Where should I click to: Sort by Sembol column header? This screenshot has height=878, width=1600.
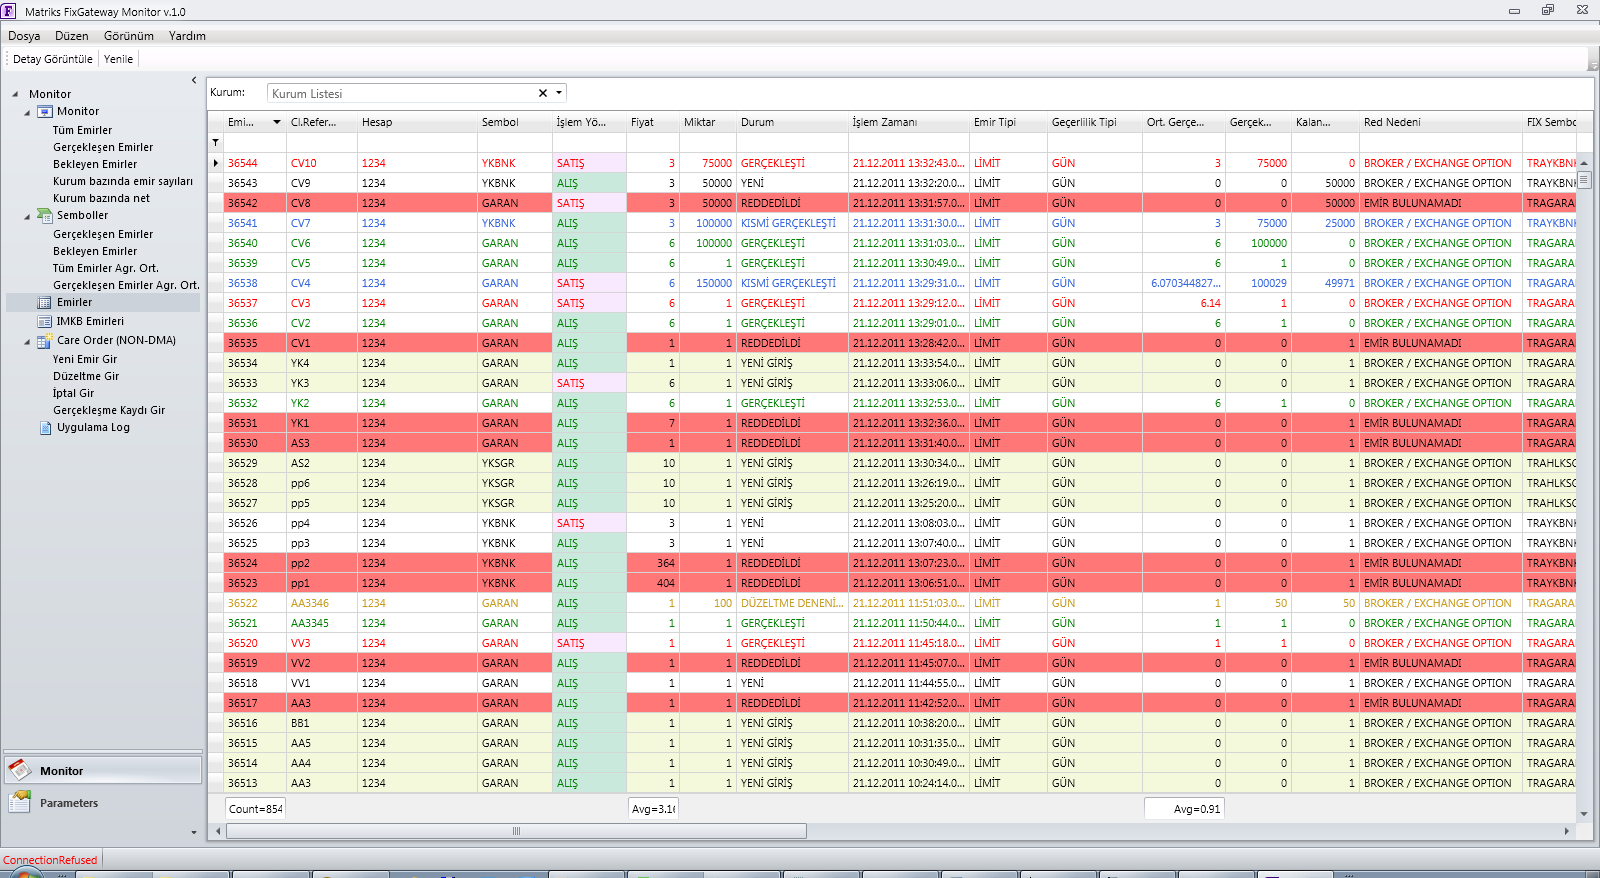pos(514,122)
